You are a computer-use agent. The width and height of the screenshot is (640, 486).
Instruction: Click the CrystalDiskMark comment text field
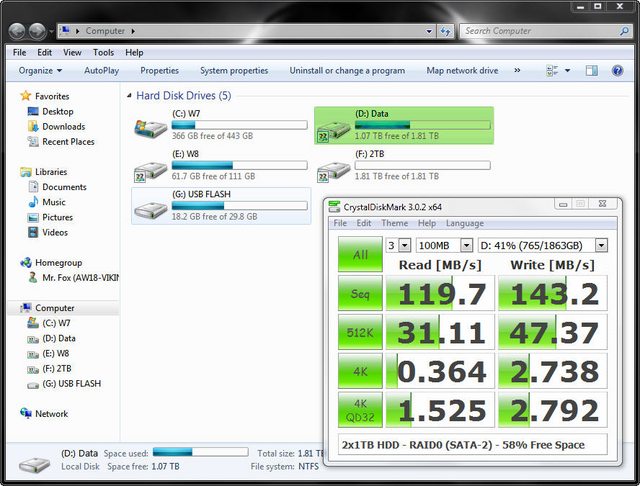[x=473, y=444]
